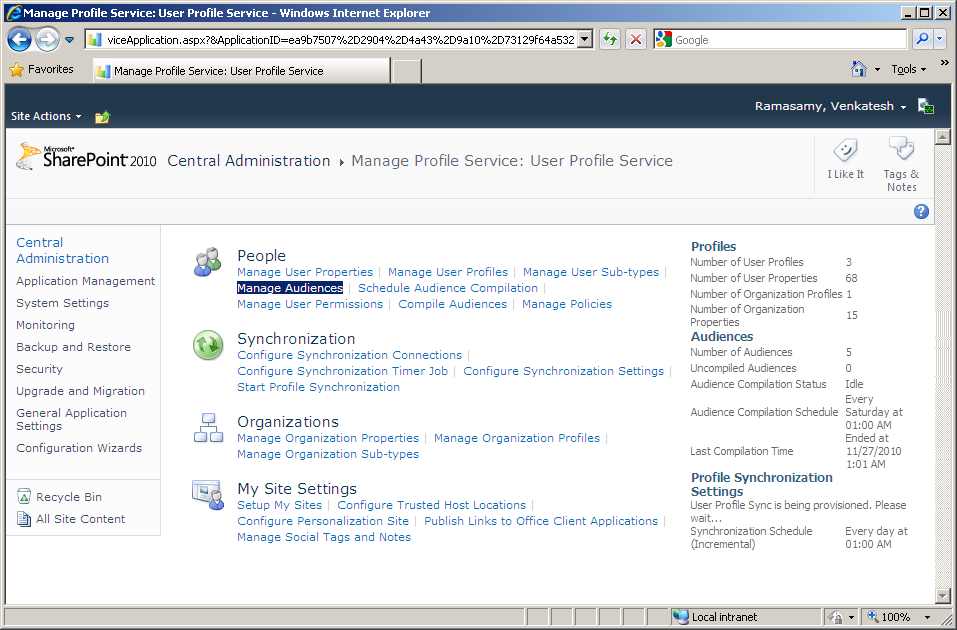The width and height of the screenshot is (957, 630).
Task: Expand the Home button dropdown arrow
Action: coord(877,70)
